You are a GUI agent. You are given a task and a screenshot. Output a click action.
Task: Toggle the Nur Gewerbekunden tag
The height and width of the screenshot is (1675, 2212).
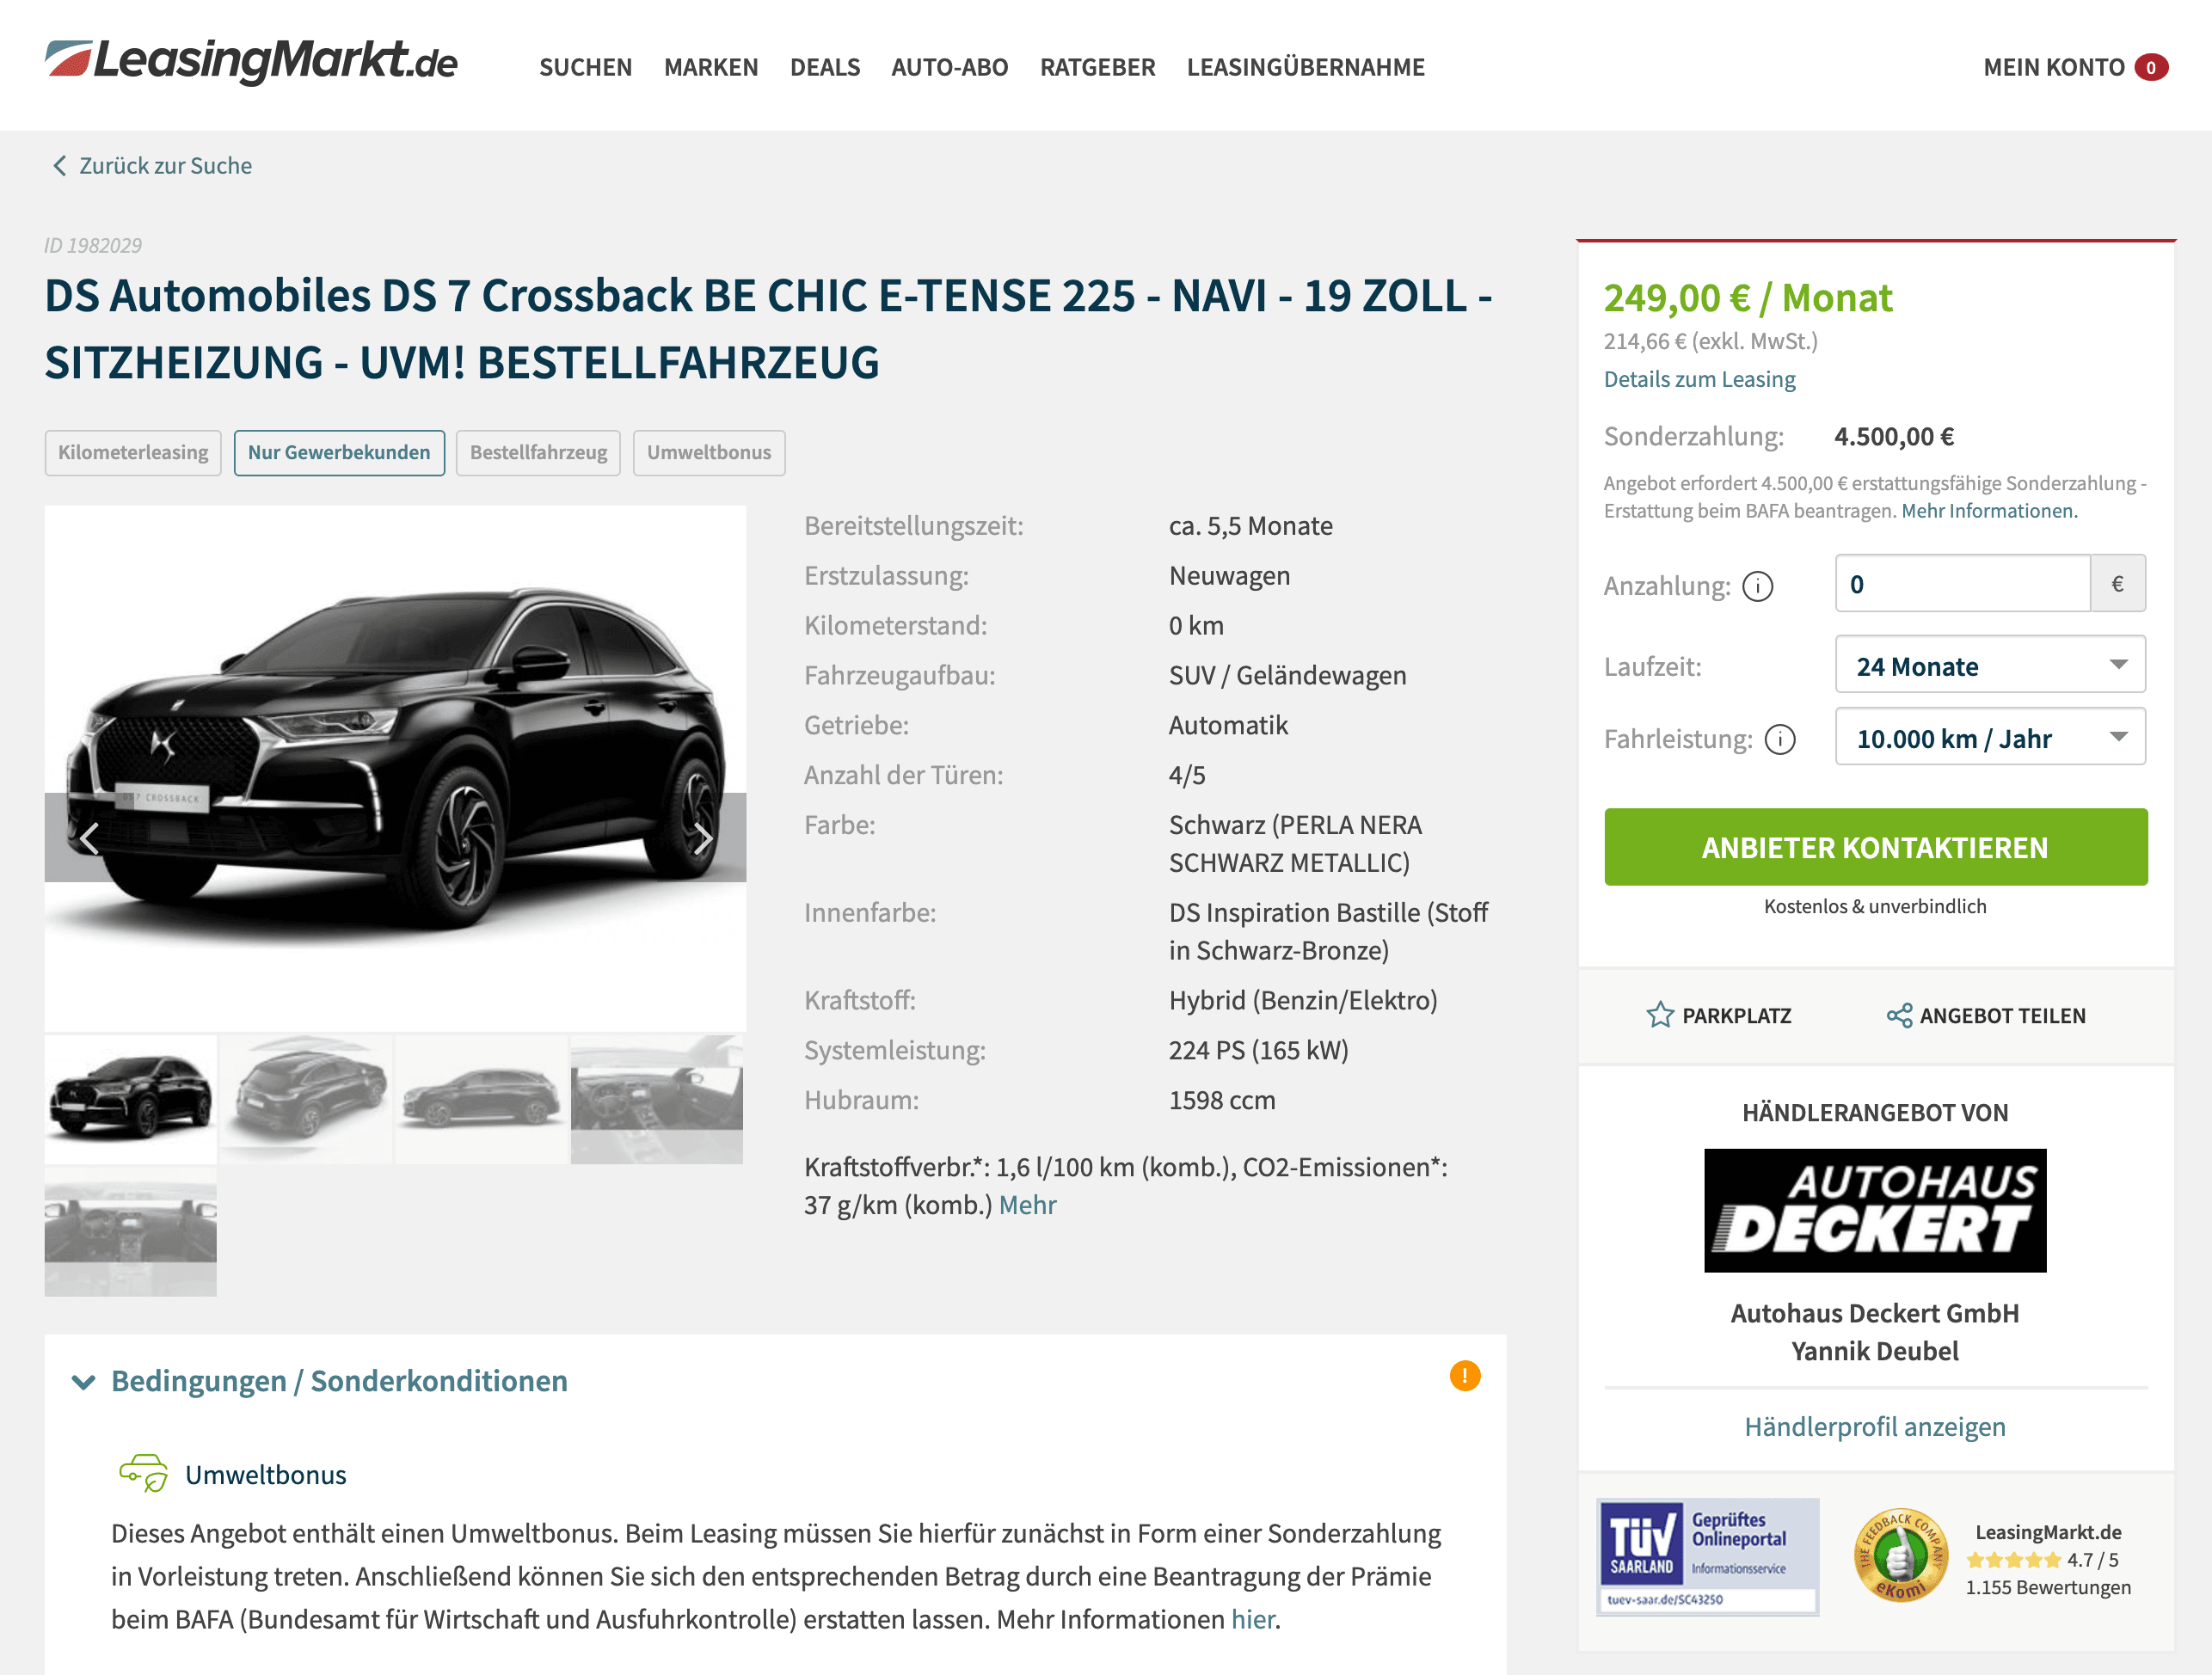point(339,452)
